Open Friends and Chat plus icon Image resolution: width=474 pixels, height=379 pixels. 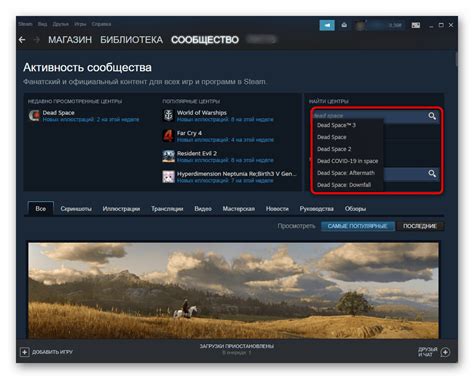[445, 352]
